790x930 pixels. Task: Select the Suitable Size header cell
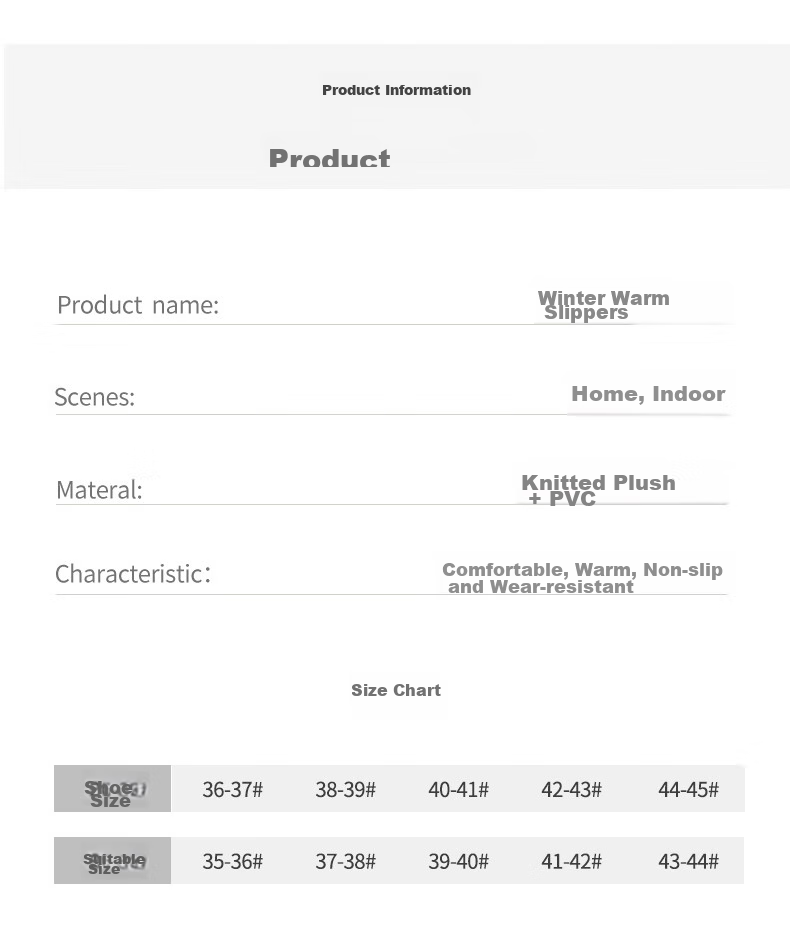coord(112,861)
